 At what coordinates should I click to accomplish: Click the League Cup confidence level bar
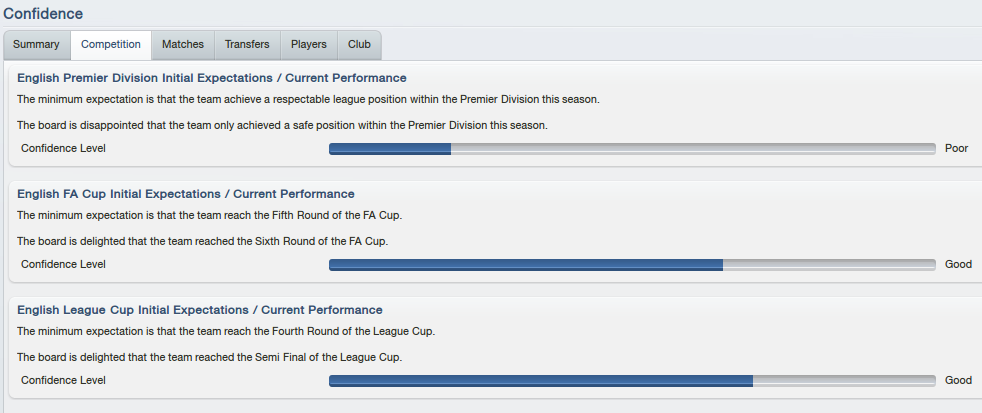pos(632,381)
